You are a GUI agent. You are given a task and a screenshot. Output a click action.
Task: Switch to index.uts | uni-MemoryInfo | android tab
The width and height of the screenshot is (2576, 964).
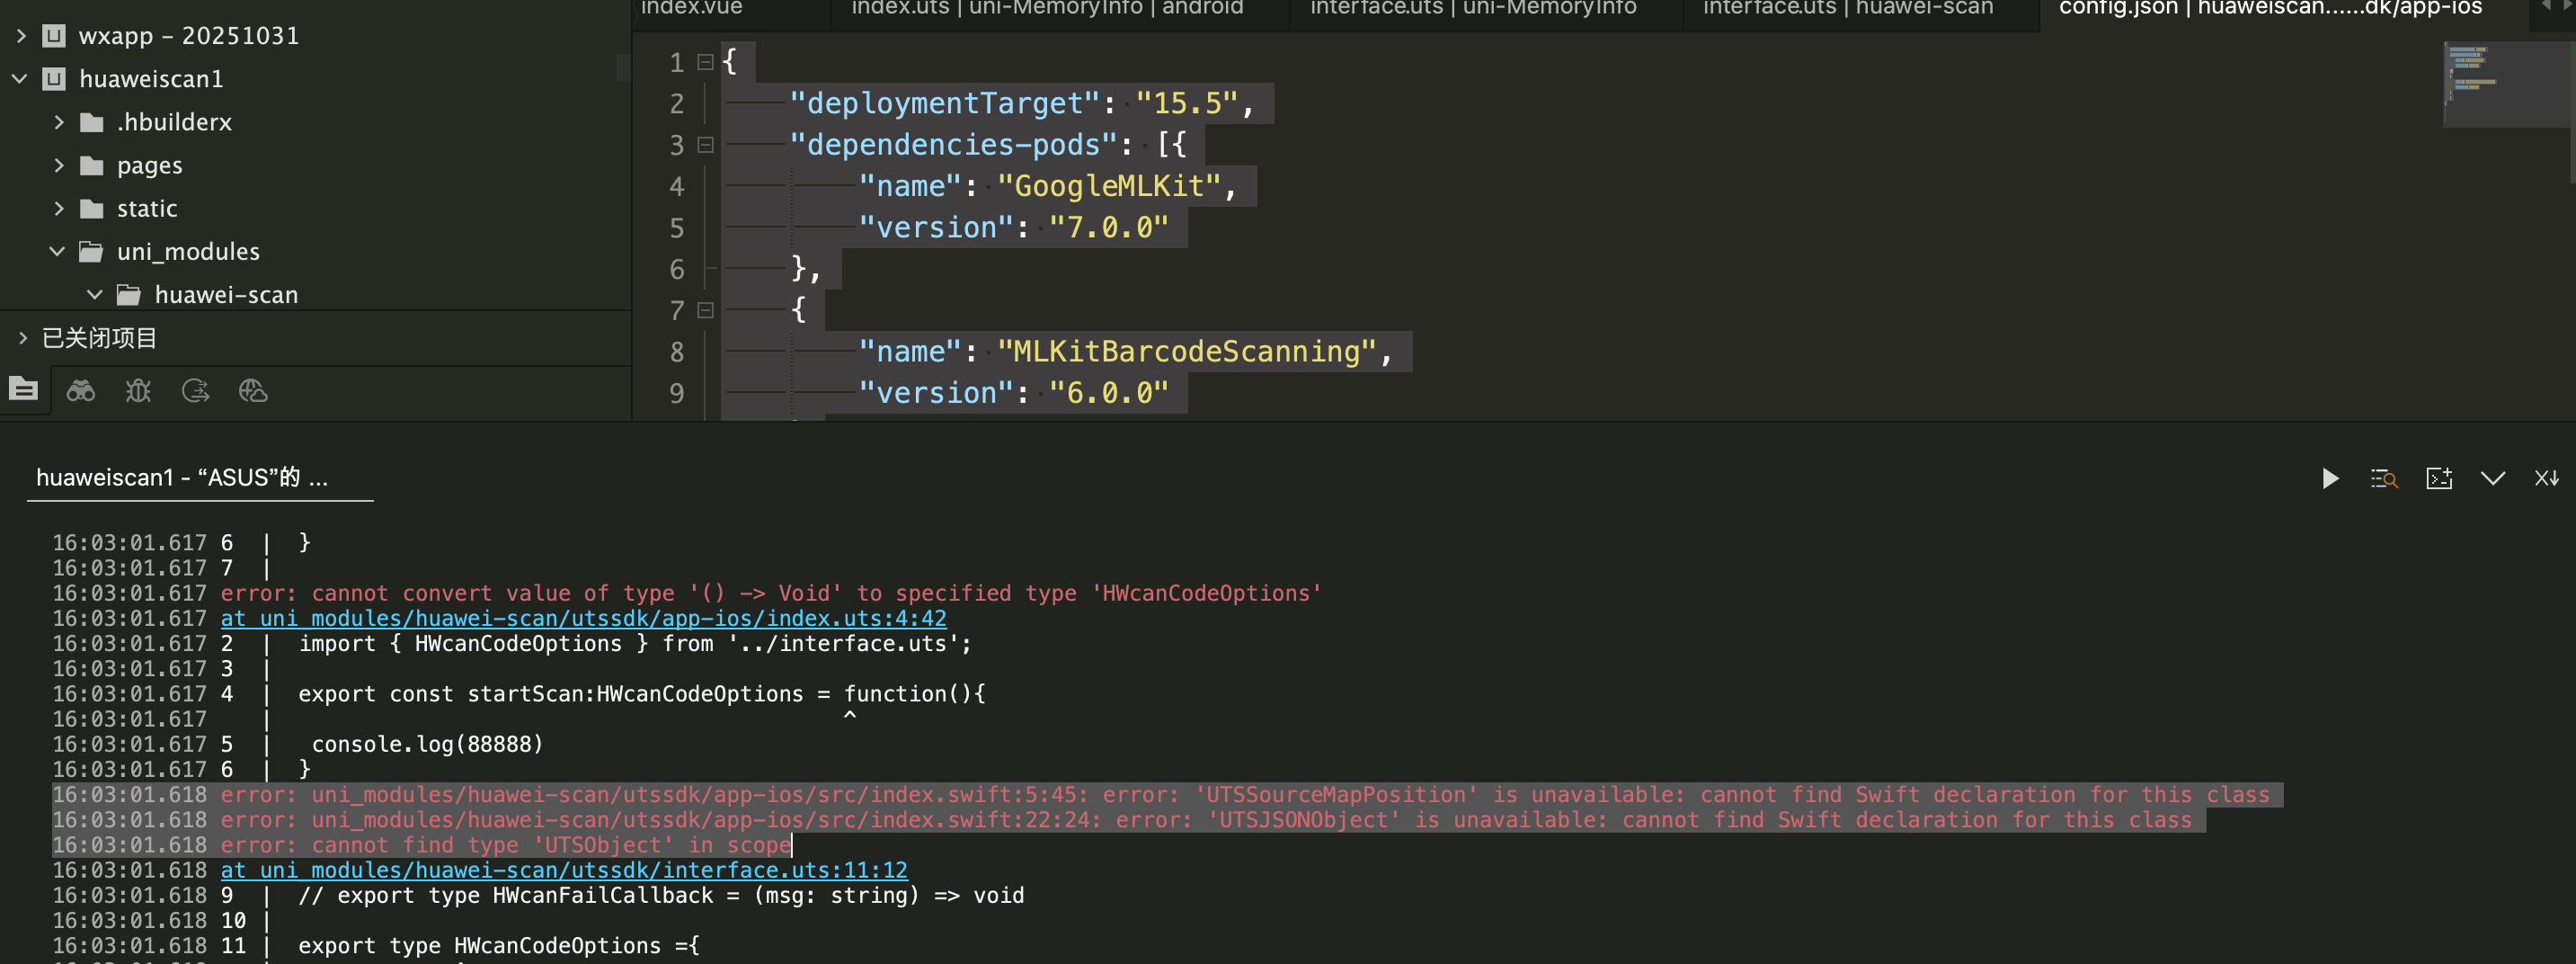pos(1046,9)
